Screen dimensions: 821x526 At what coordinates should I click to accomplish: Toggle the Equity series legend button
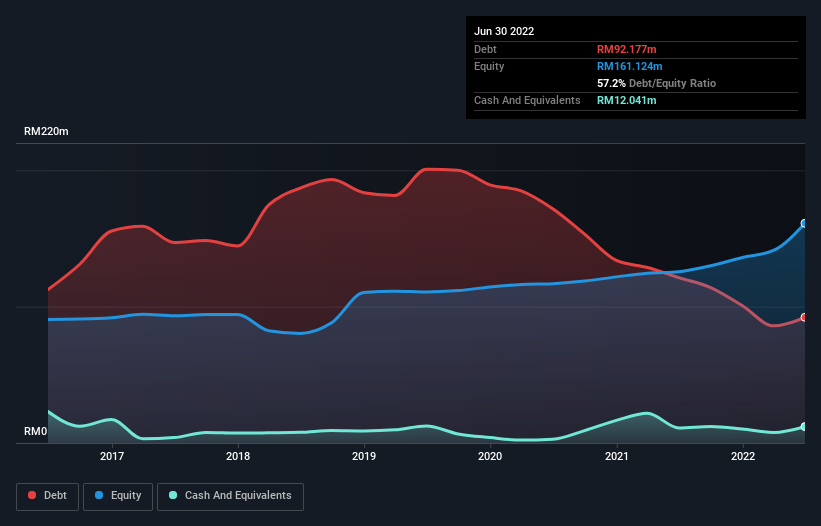(x=118, y=496)
